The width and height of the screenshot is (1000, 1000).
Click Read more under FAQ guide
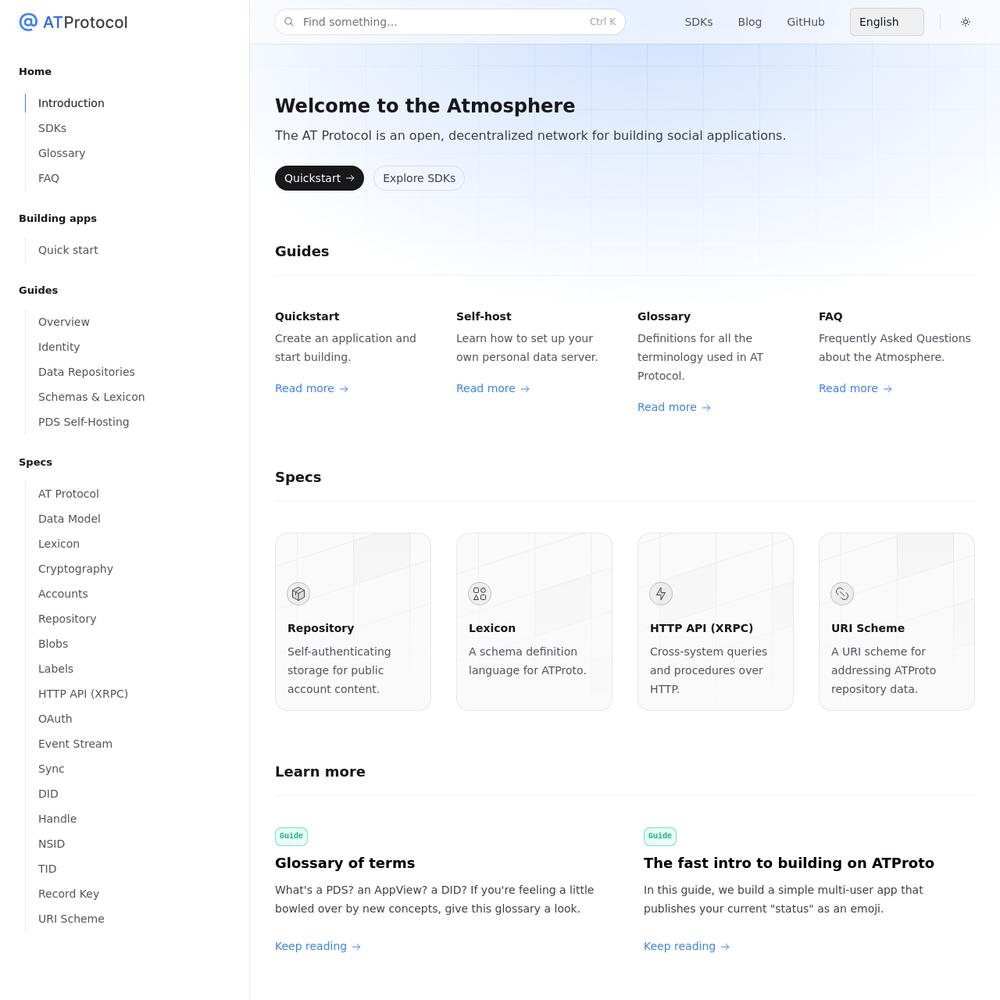click(855, 388)
